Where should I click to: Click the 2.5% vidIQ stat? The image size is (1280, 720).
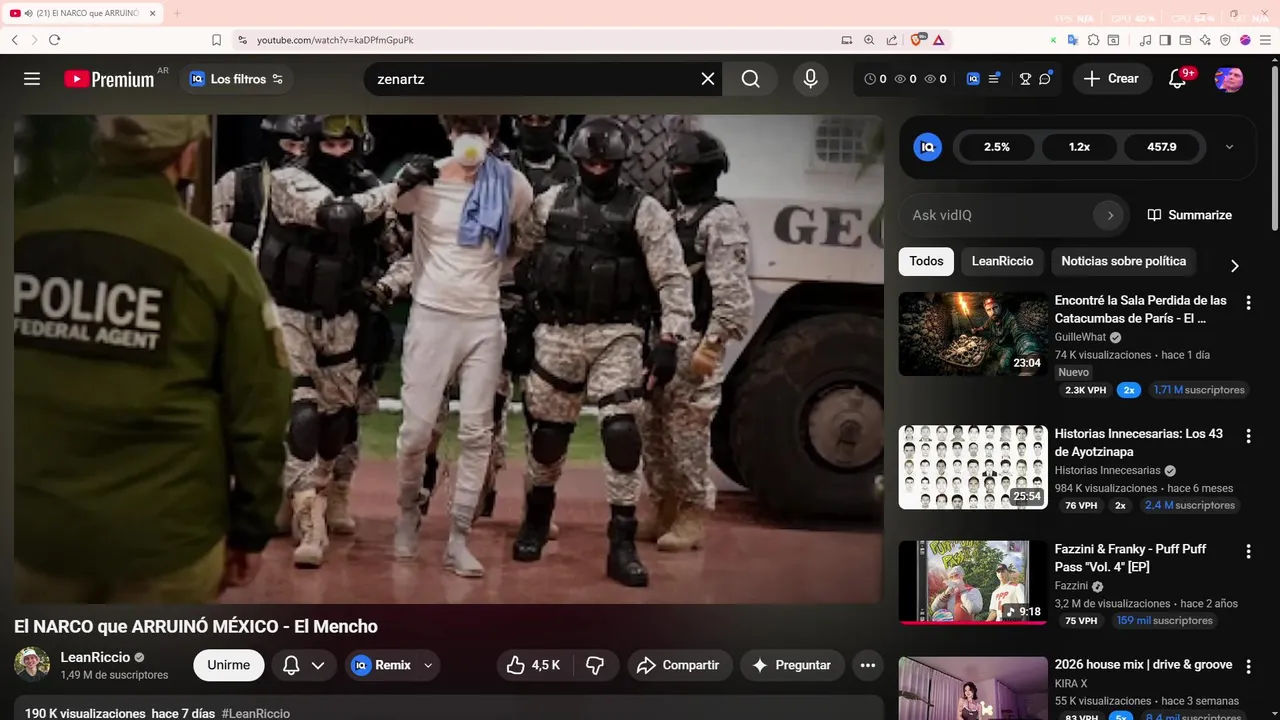click(997, 147)
